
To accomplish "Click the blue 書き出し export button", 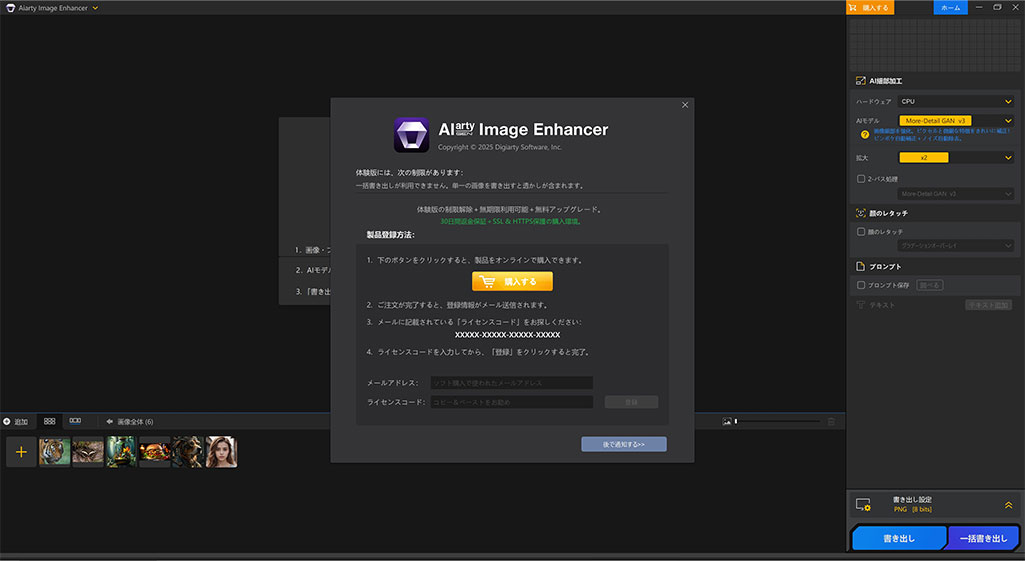I will (x=899, y=539).
